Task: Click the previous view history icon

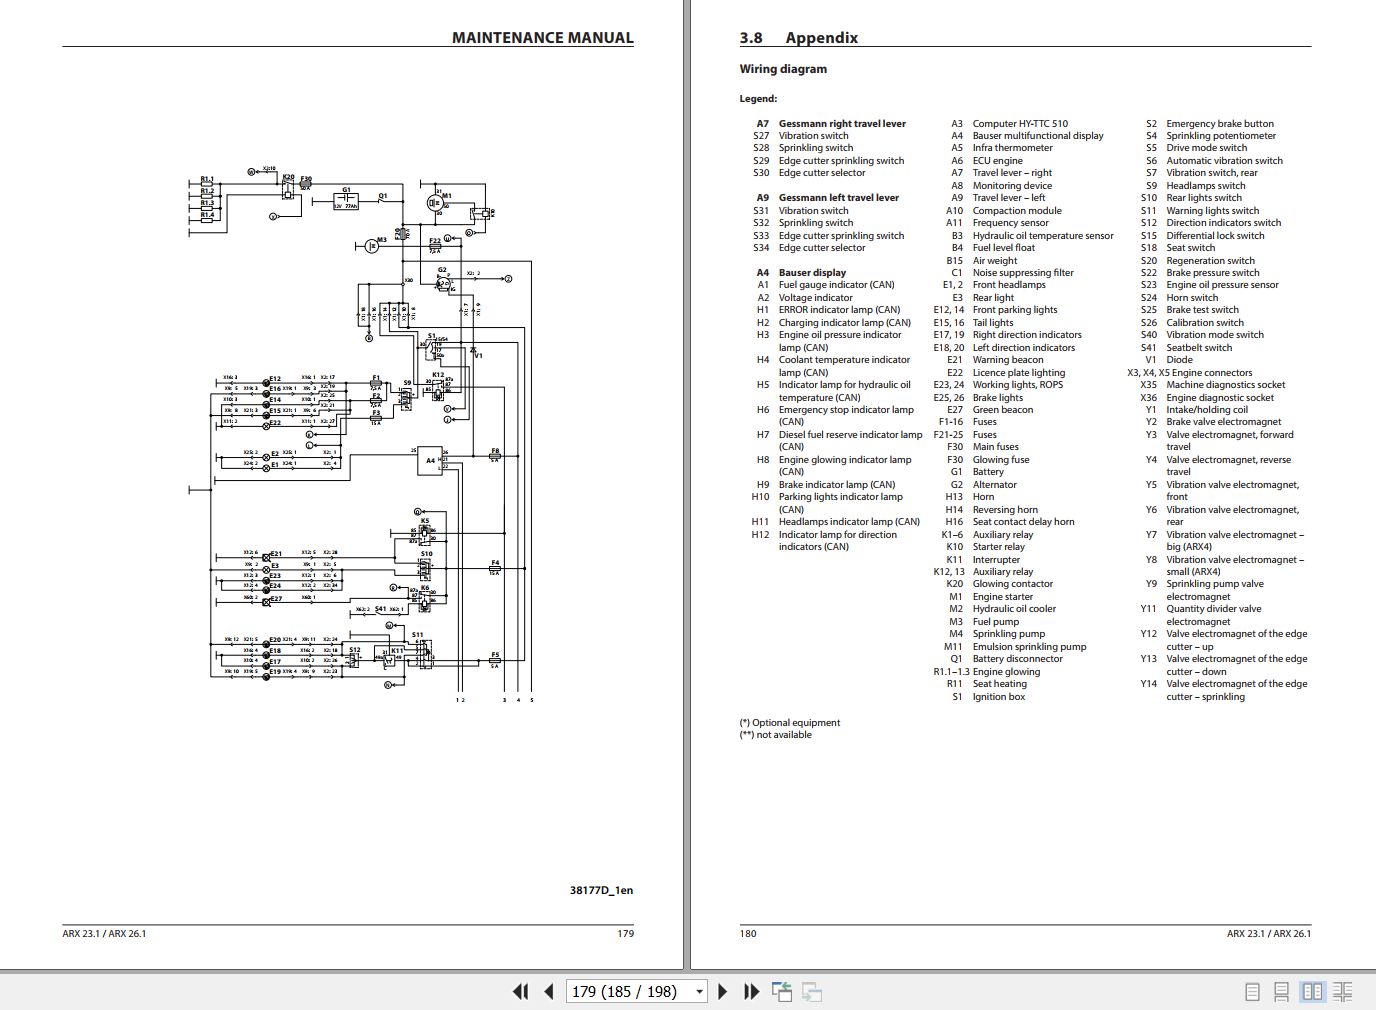Action: pyautogui.click(x=784, y=991)
